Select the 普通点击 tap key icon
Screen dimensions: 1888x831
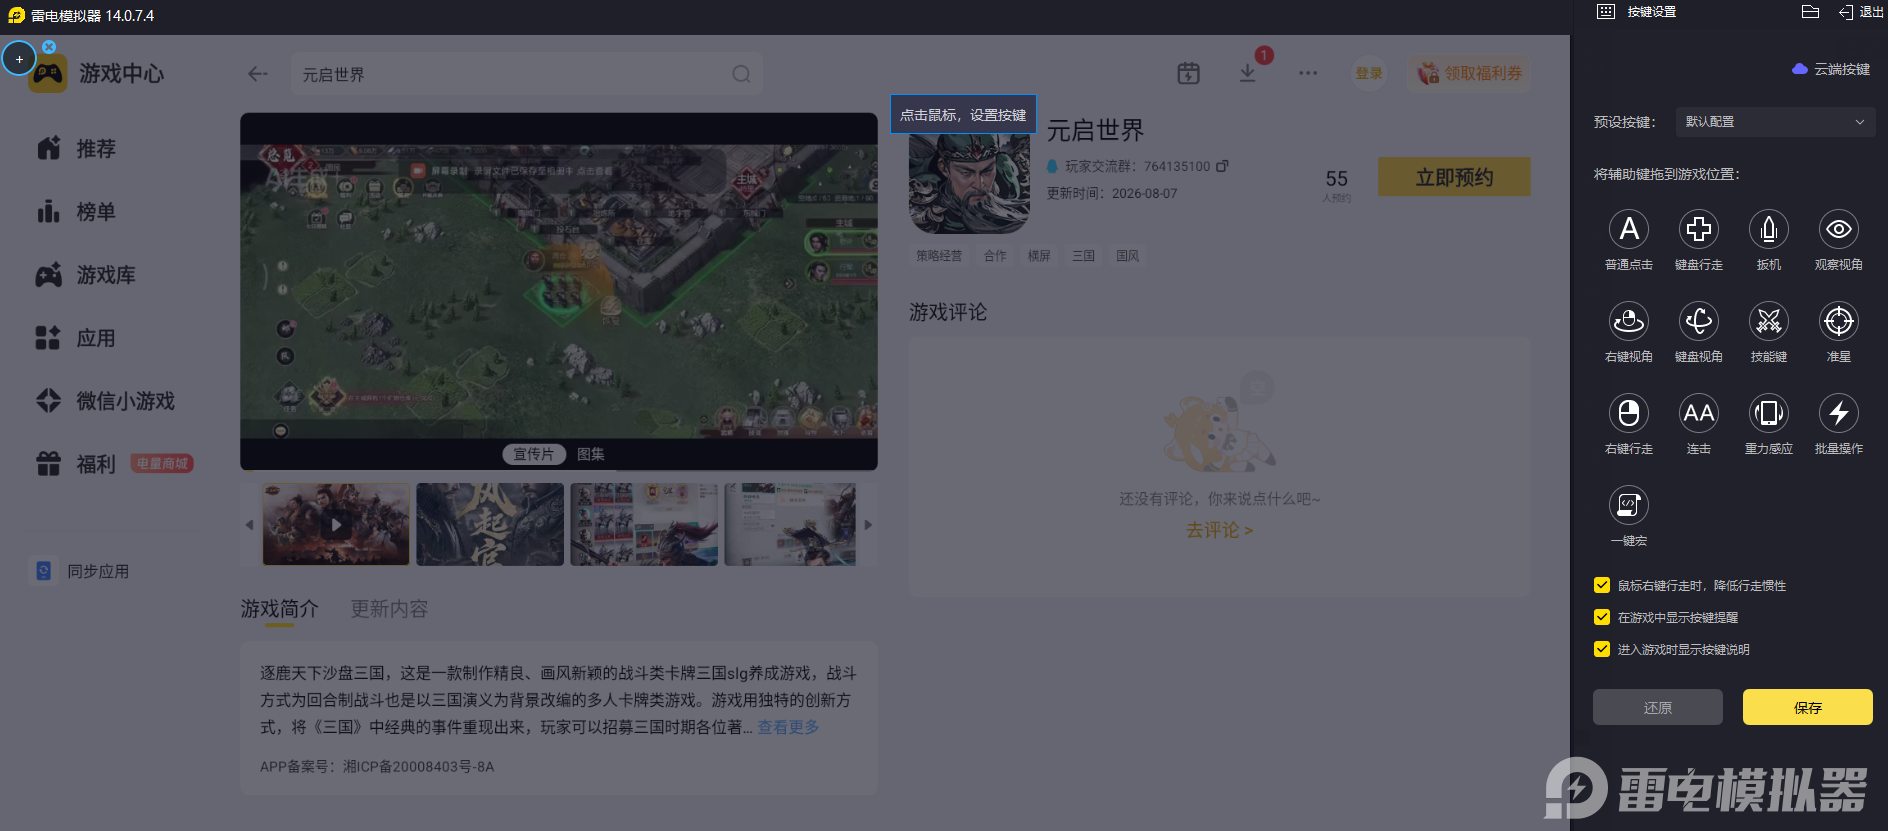tap(1629, 229)
